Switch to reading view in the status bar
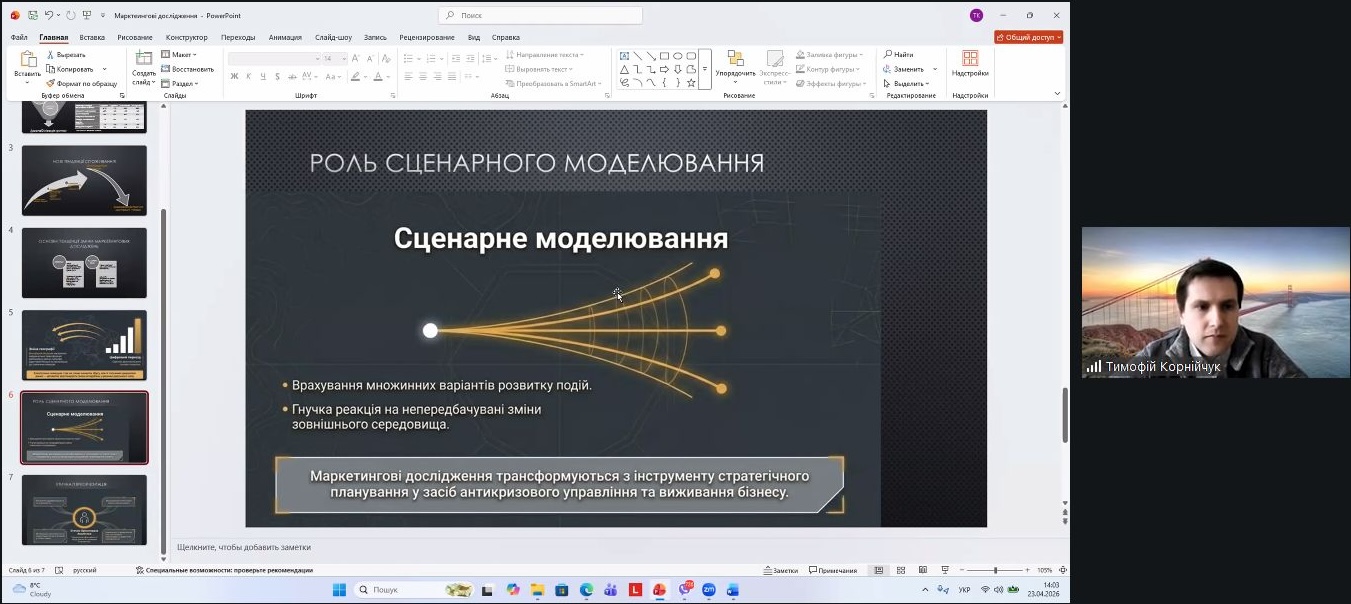Image resolution: width=1351 pixels, height=604 pixels. point(922,570)
